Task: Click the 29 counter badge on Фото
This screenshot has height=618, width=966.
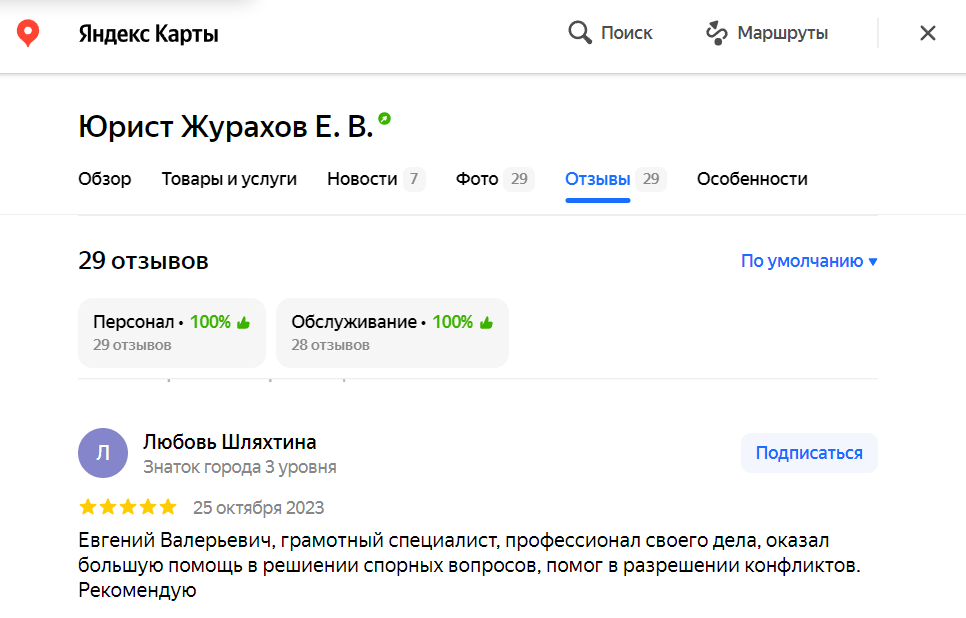Action: pyautogui.click(x=519, y=179)
